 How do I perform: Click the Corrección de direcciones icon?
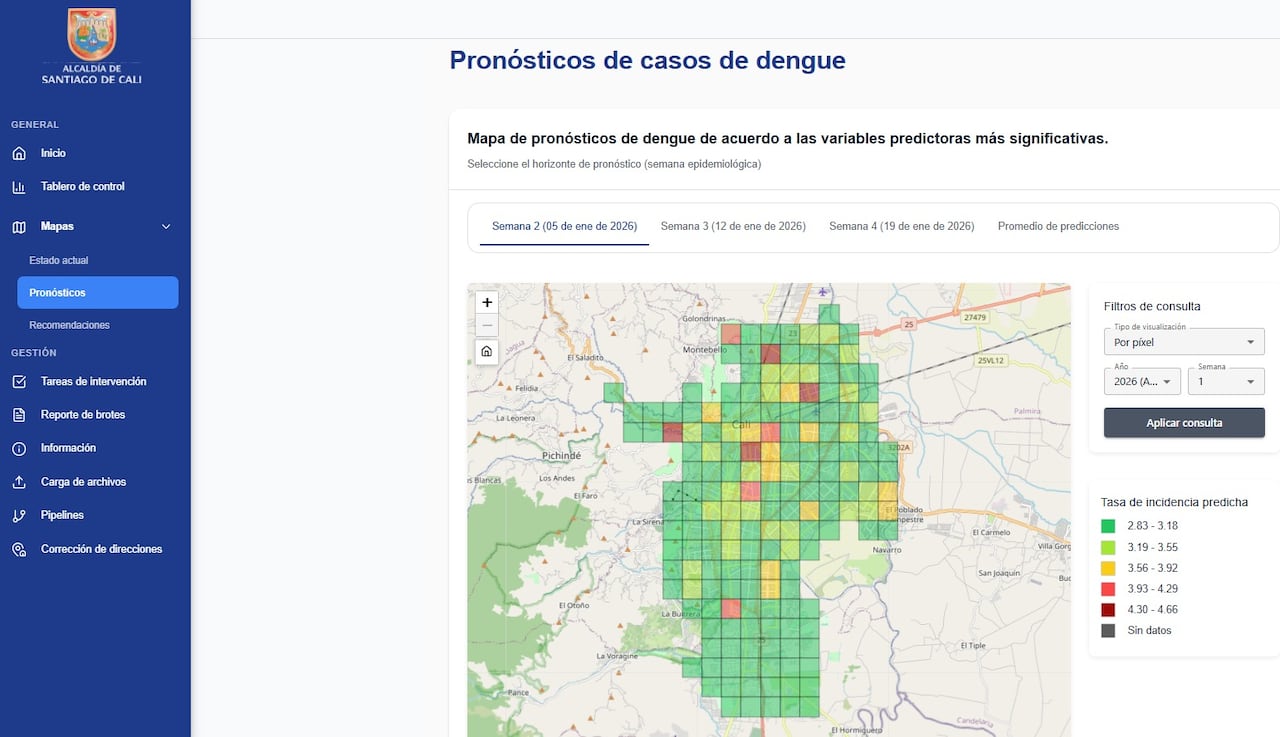(x=19, y=550)
